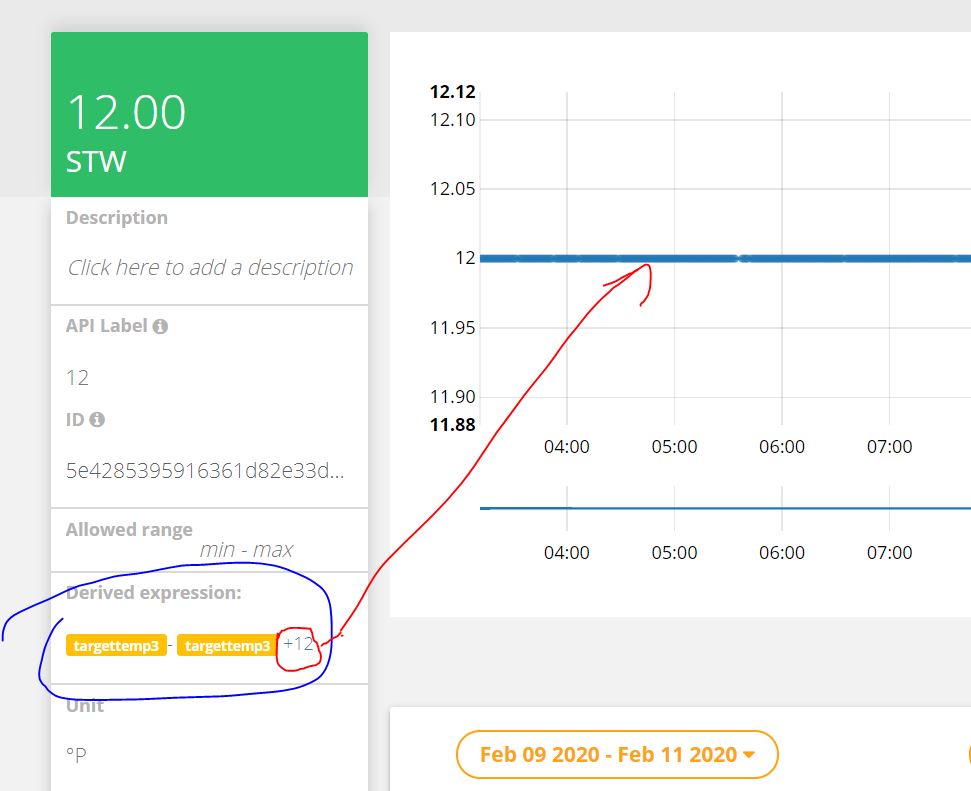The image size is (971, 791).
Task: Click the description placeholder to add text
Action: [210, 267]
